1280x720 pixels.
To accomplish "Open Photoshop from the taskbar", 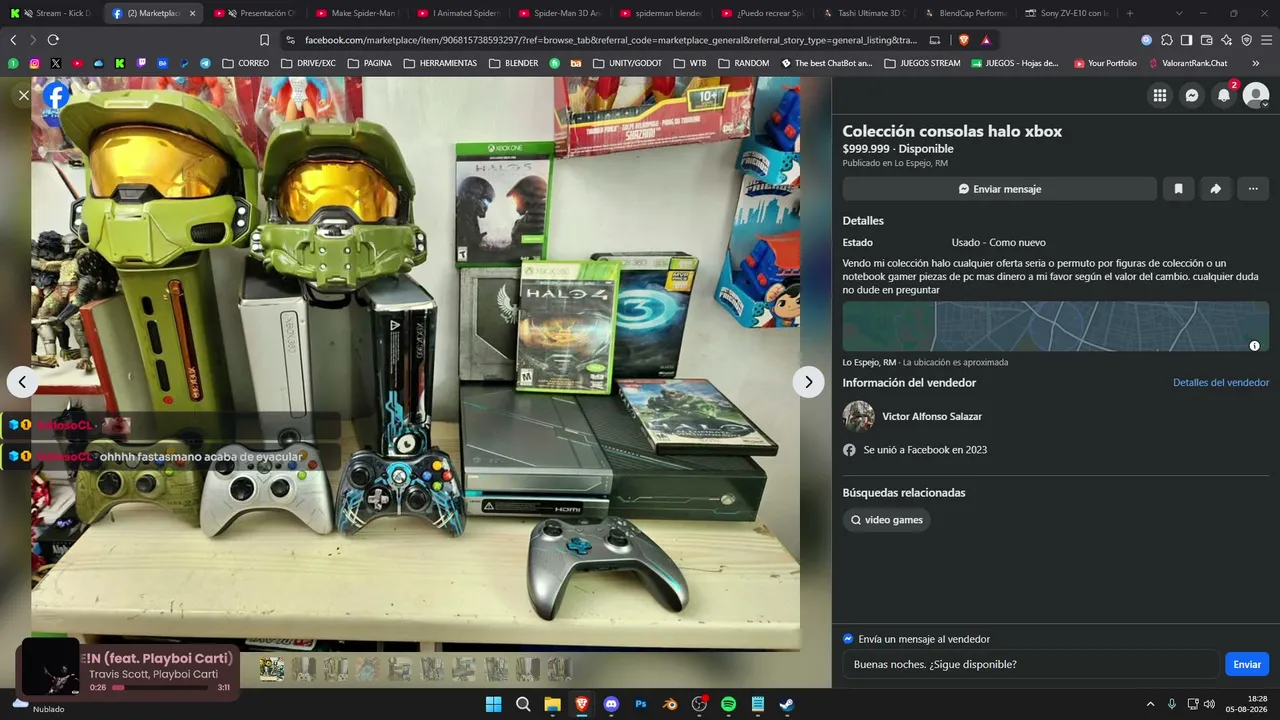I will [x=641, y=704].
